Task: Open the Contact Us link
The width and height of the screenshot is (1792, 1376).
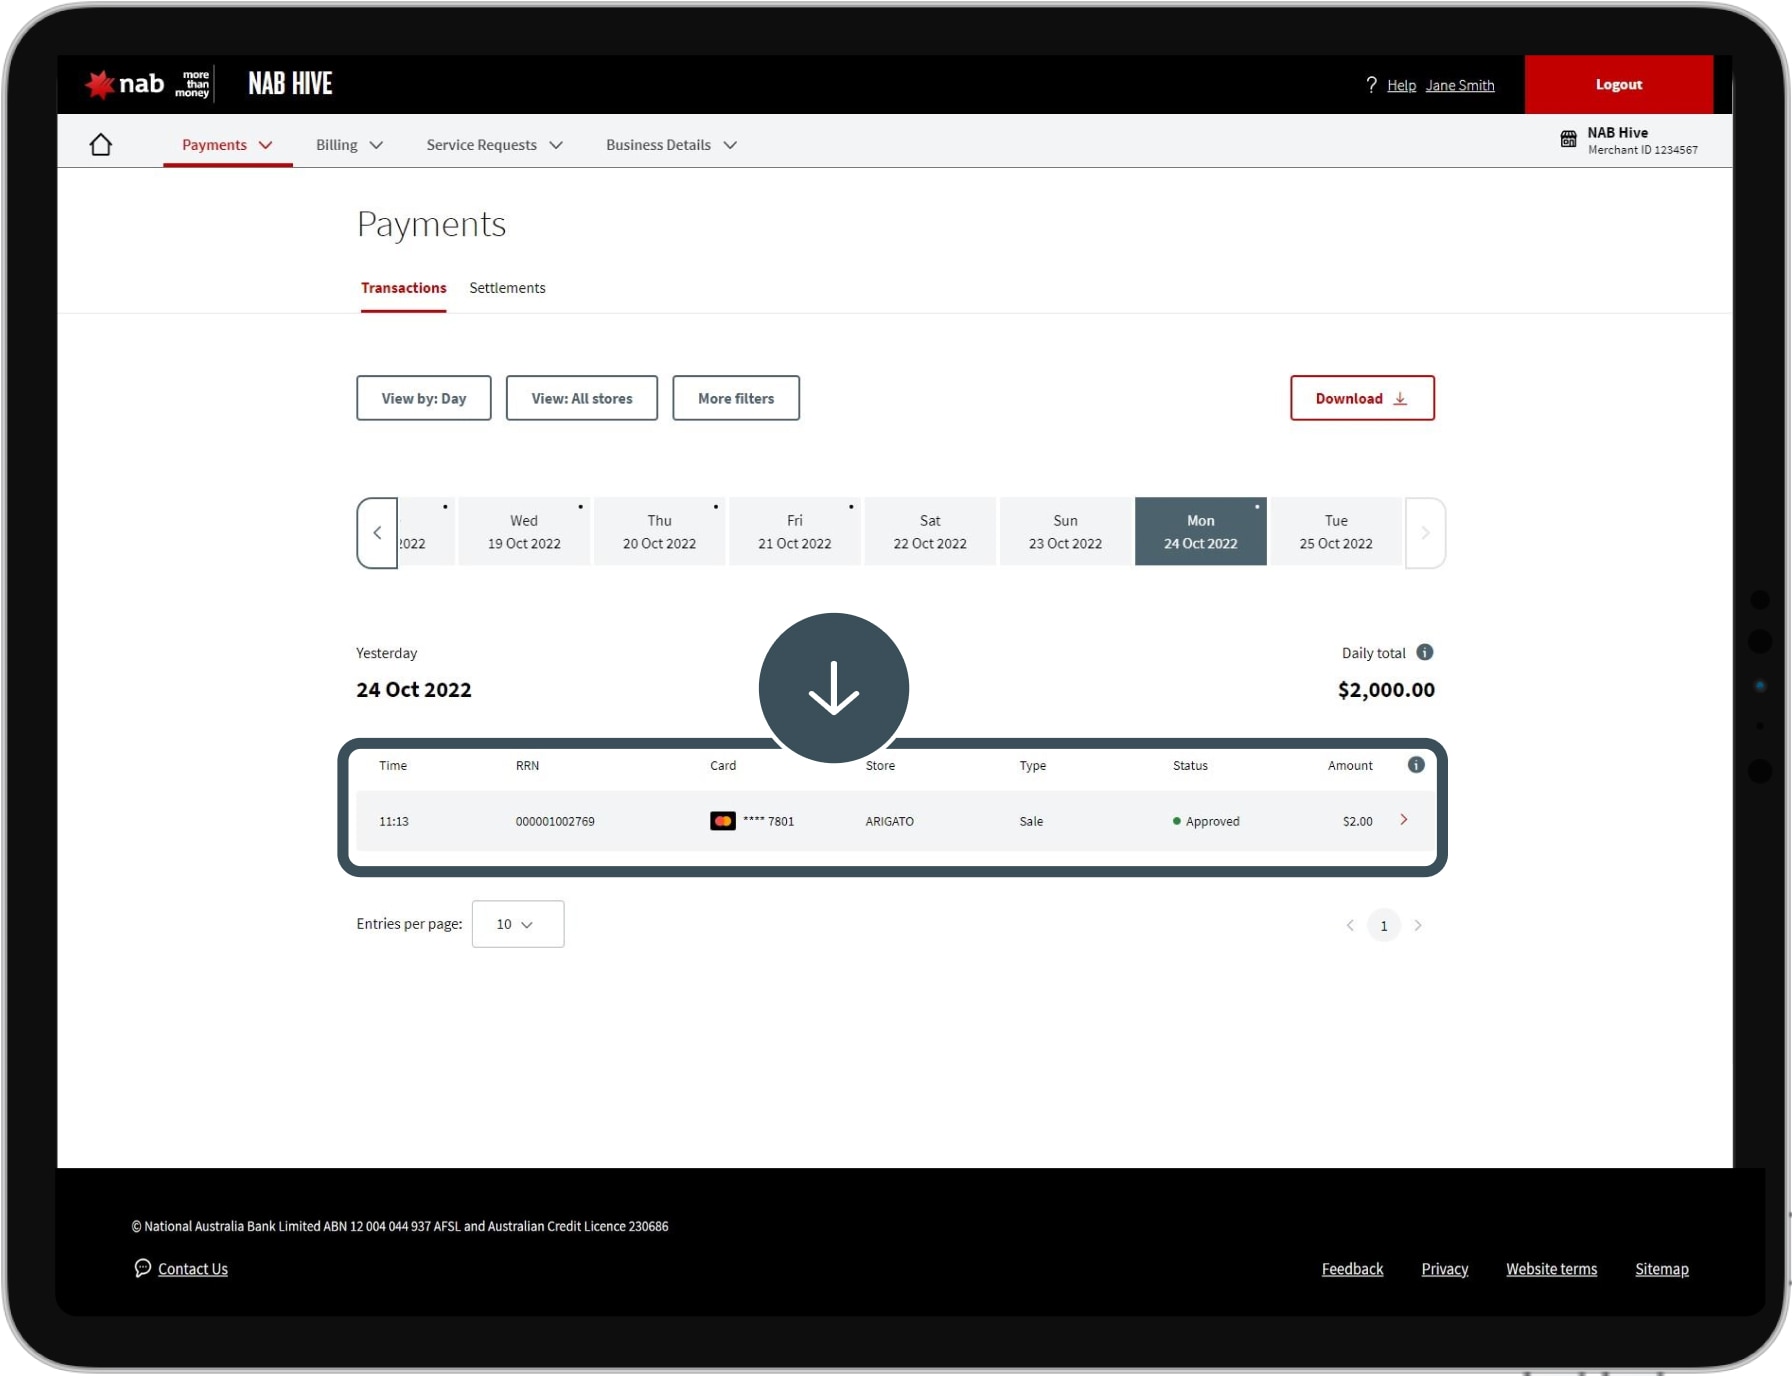Action: (x=192, y=1269)
